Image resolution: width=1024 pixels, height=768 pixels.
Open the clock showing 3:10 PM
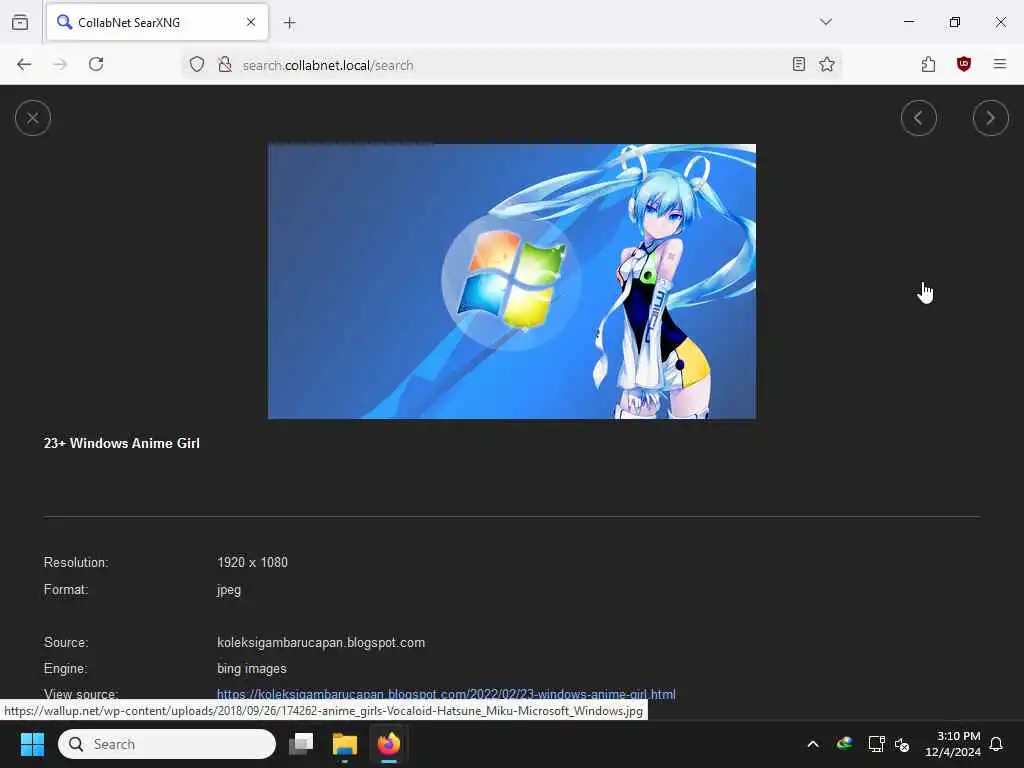pyautogui.click(x=953, y=744)
